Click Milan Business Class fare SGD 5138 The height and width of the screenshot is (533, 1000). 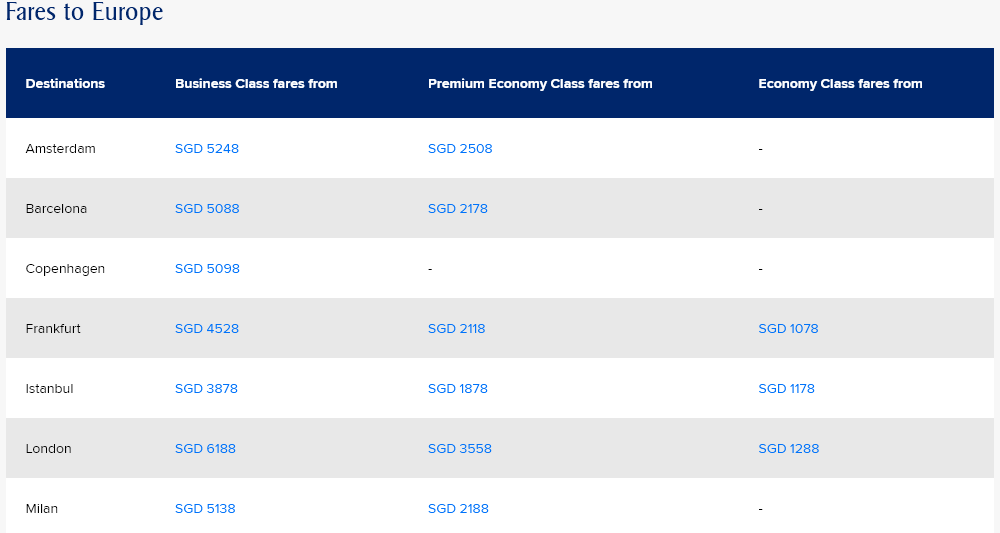coord(205,509)
